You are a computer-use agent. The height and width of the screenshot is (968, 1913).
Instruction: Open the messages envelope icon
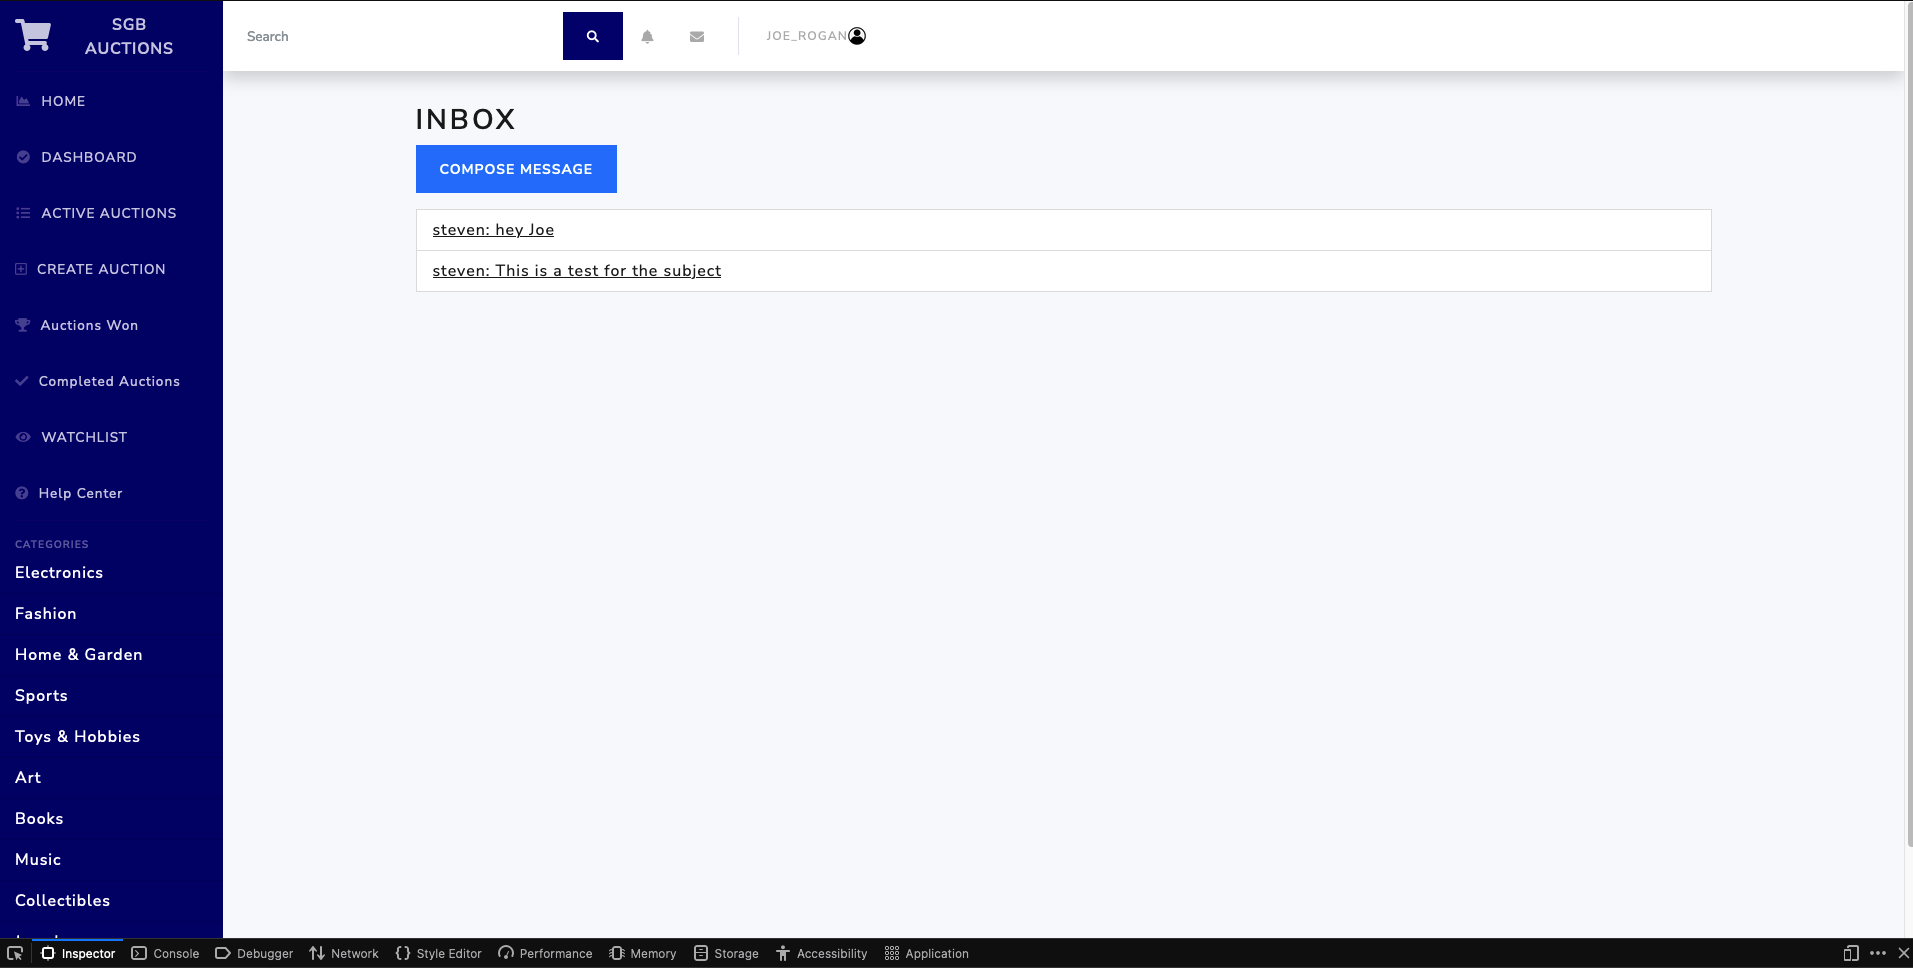(x=697, y=36)
